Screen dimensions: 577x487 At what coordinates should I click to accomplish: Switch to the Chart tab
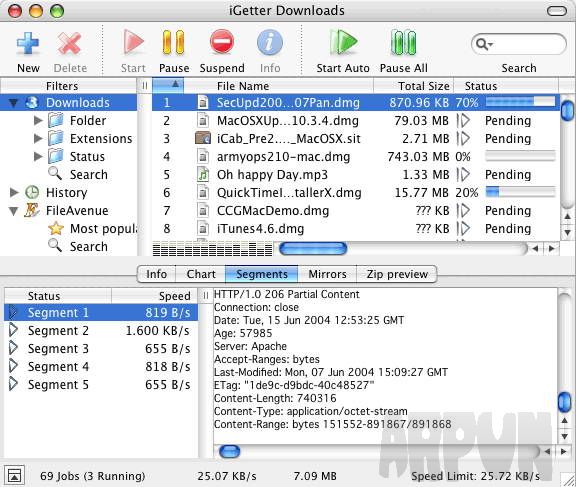click(x=201, y=274)
